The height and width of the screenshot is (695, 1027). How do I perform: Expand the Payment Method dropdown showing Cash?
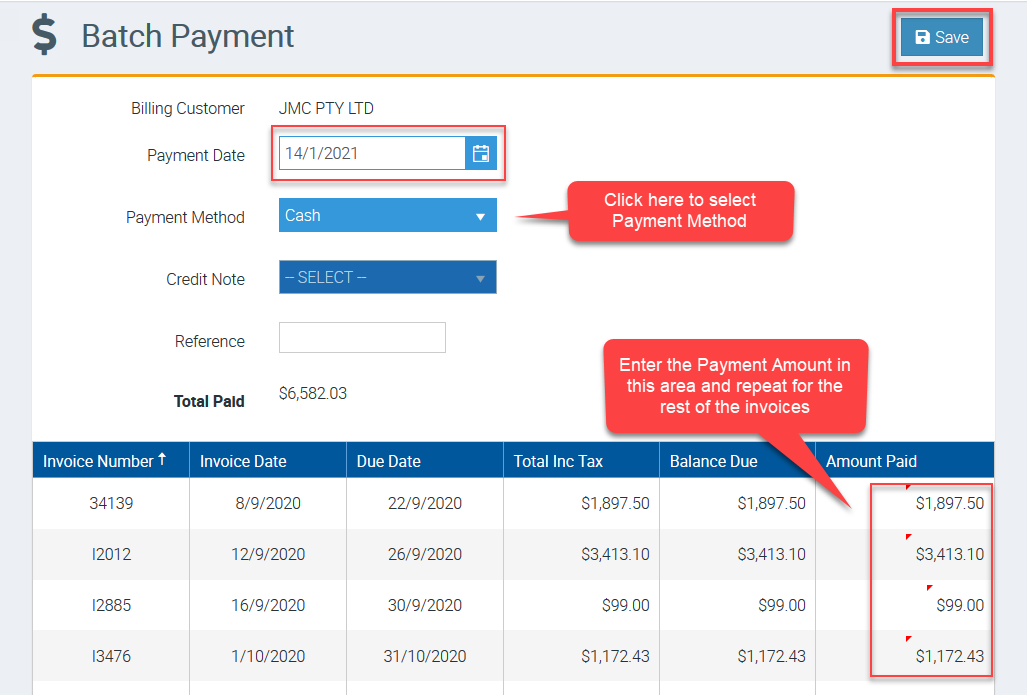pyautogui.click(x=387, y=215)
